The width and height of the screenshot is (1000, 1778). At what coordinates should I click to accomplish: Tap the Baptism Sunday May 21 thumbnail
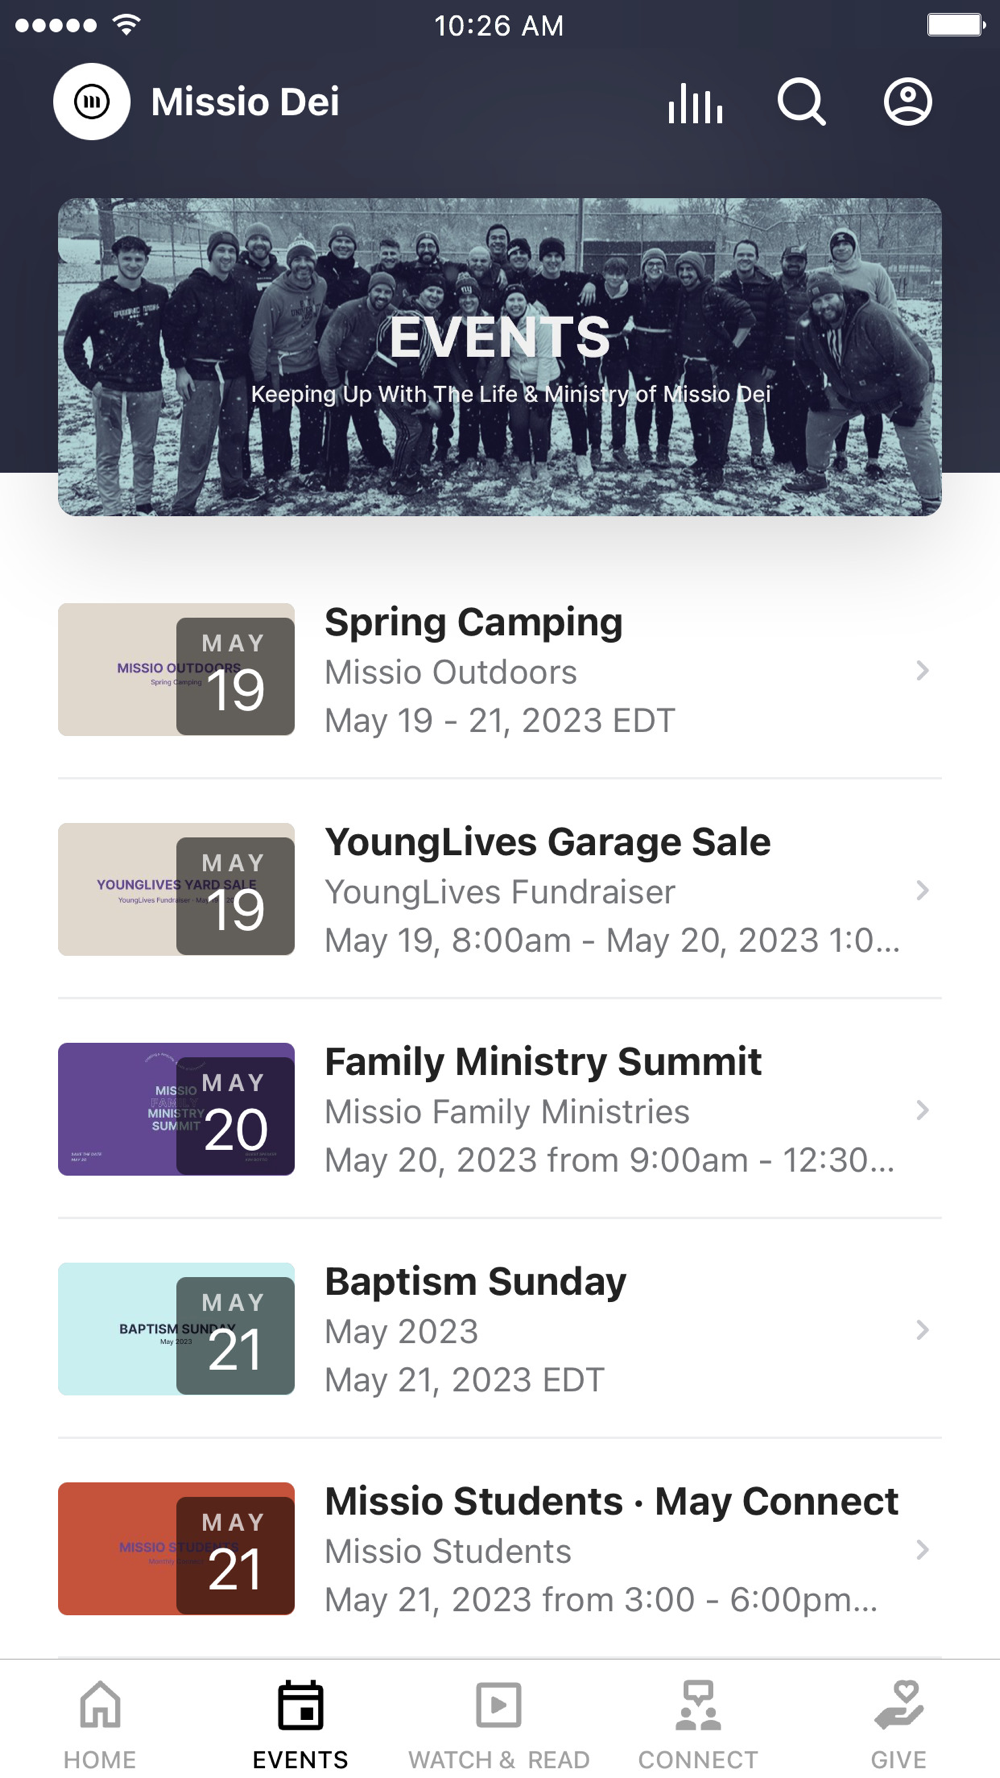pos(176,1329)
